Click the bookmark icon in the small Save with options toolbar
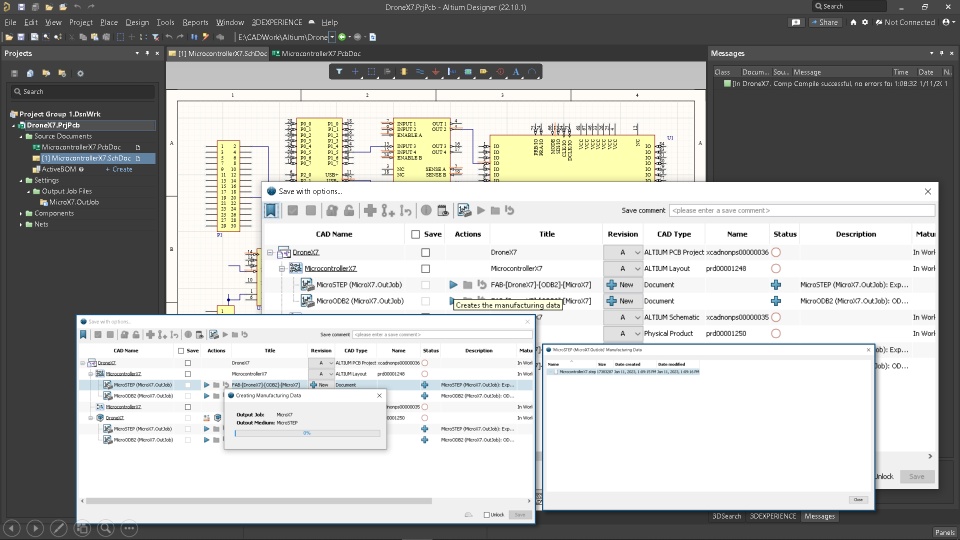 [x=83, y=335]
